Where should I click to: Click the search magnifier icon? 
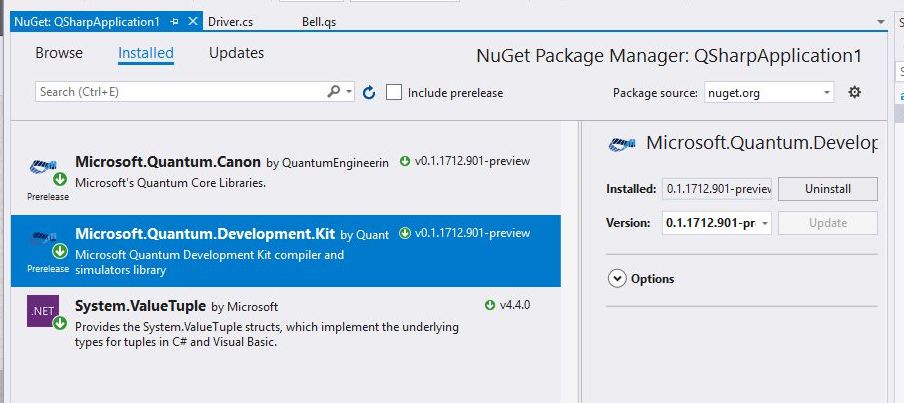(x=334, y=92)
